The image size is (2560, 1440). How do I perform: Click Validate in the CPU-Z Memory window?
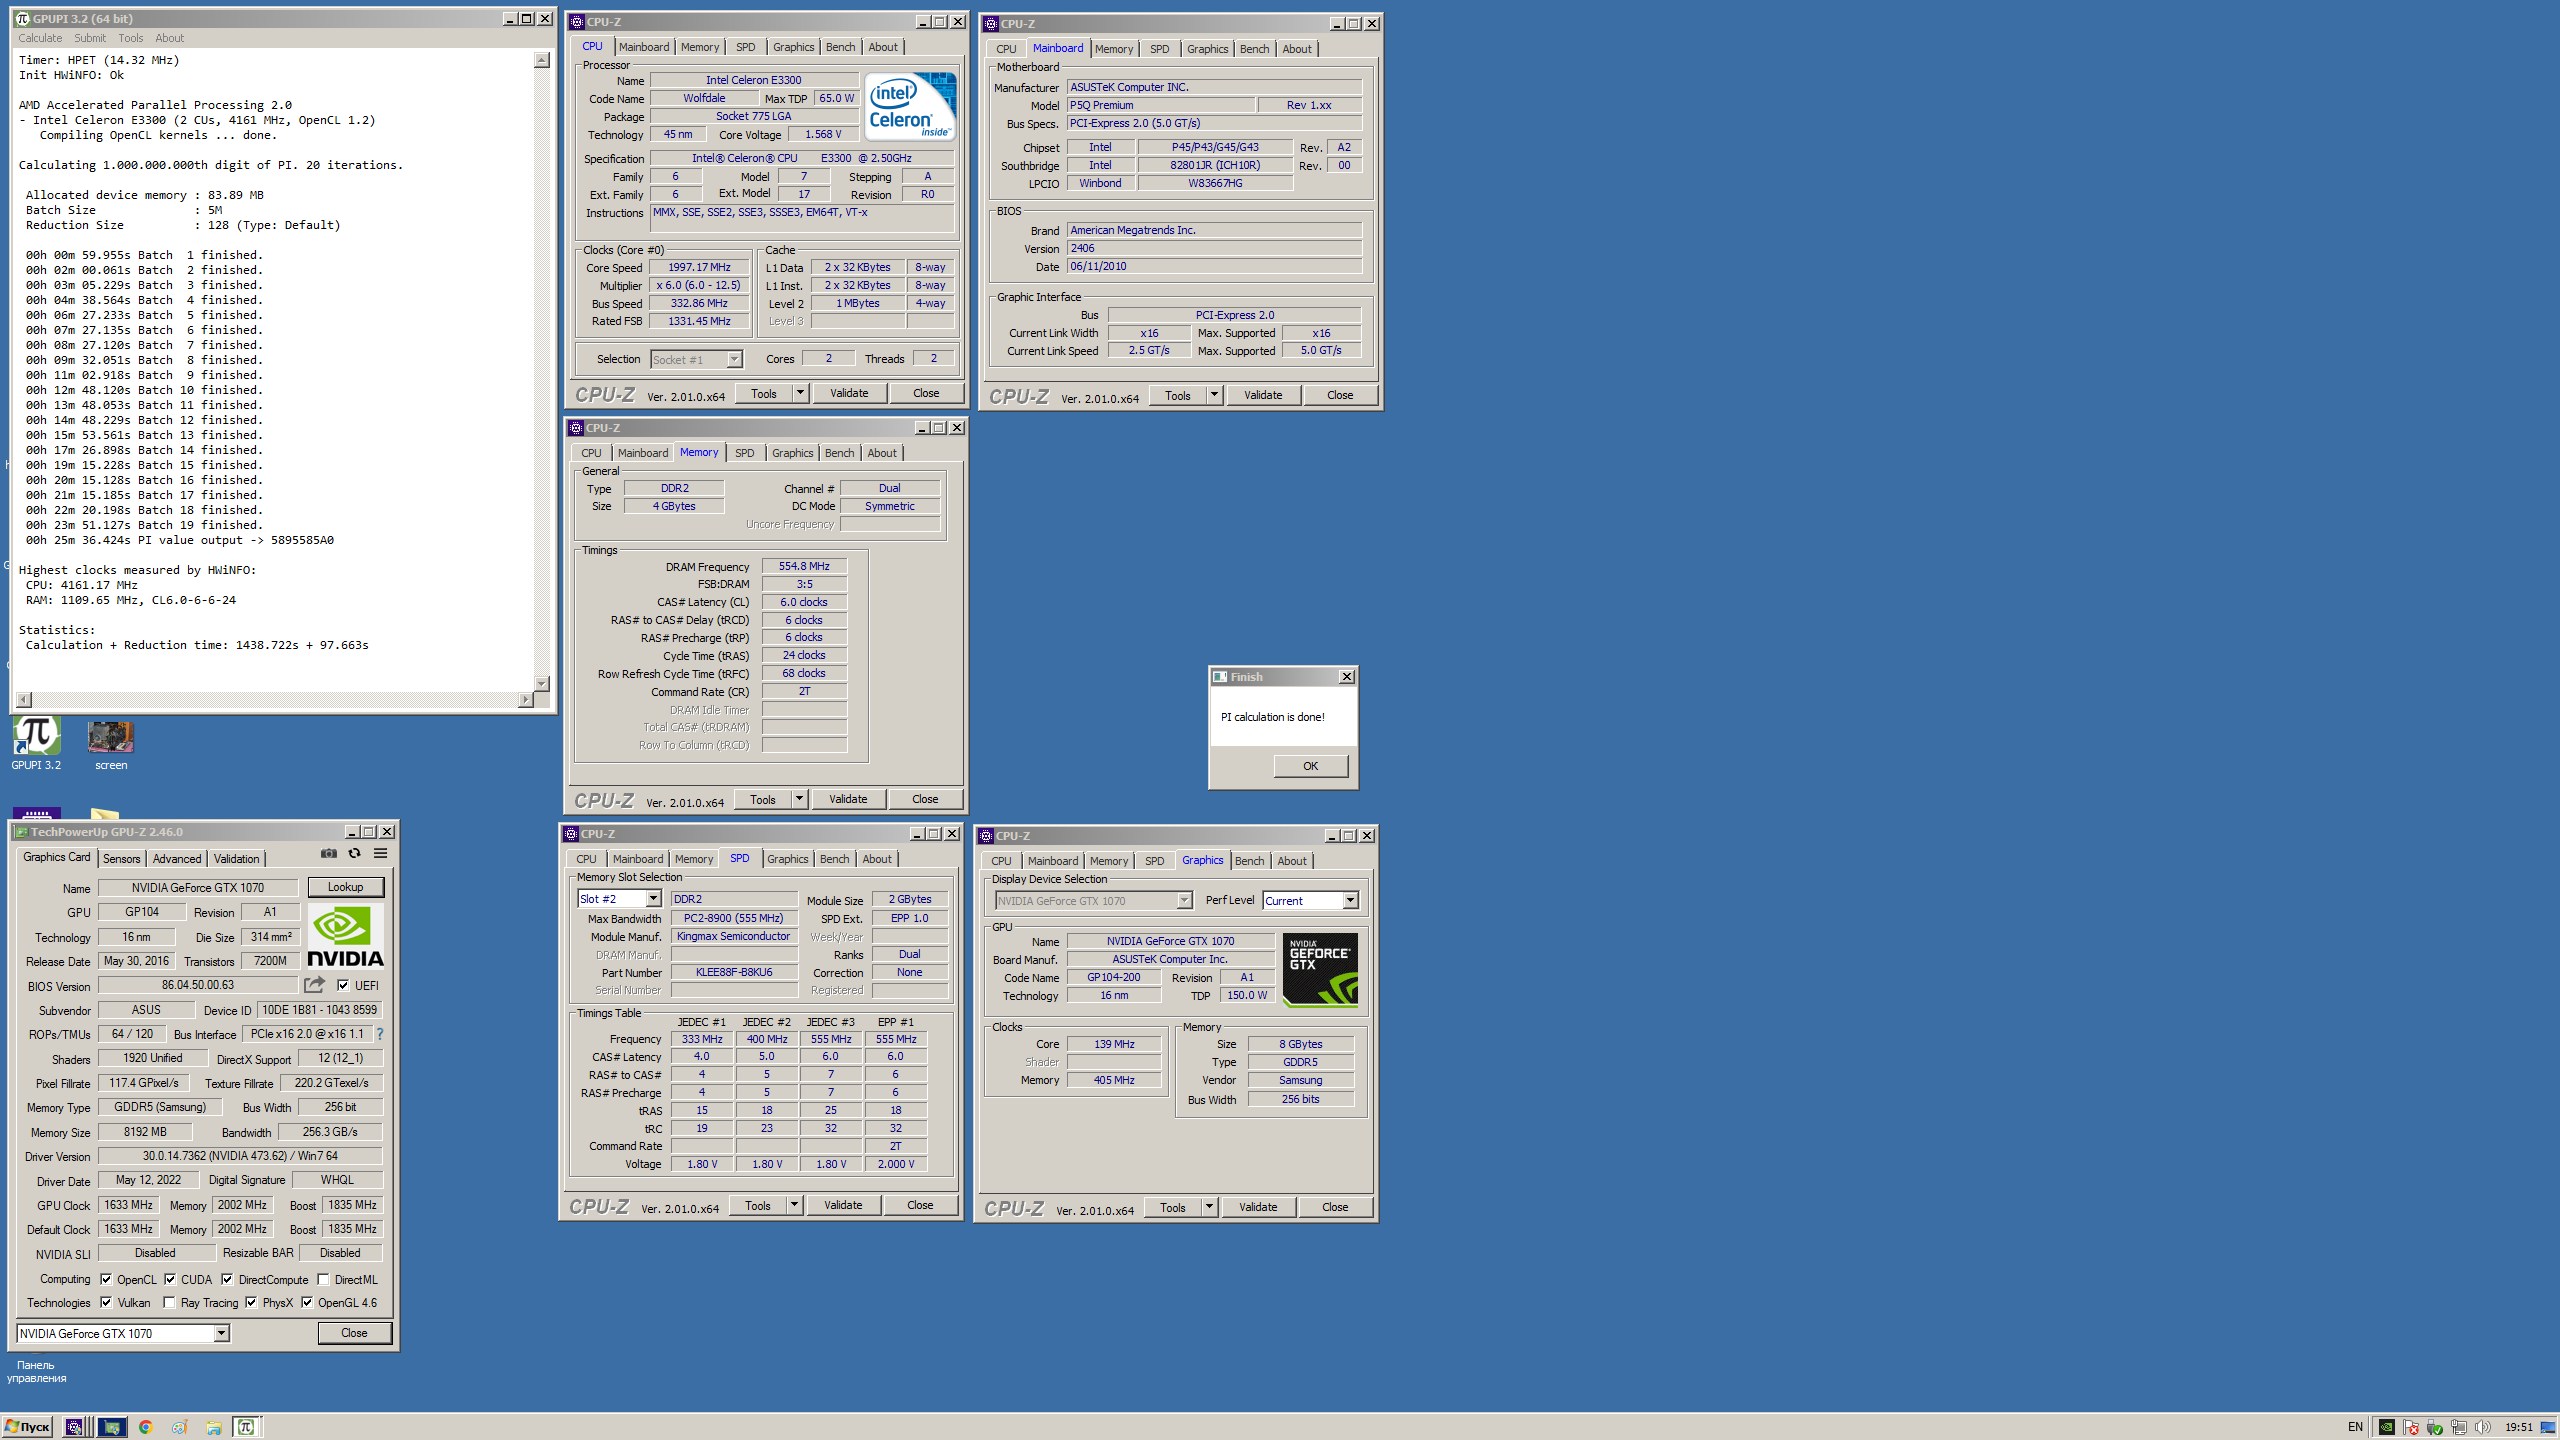tap(848, 799)
